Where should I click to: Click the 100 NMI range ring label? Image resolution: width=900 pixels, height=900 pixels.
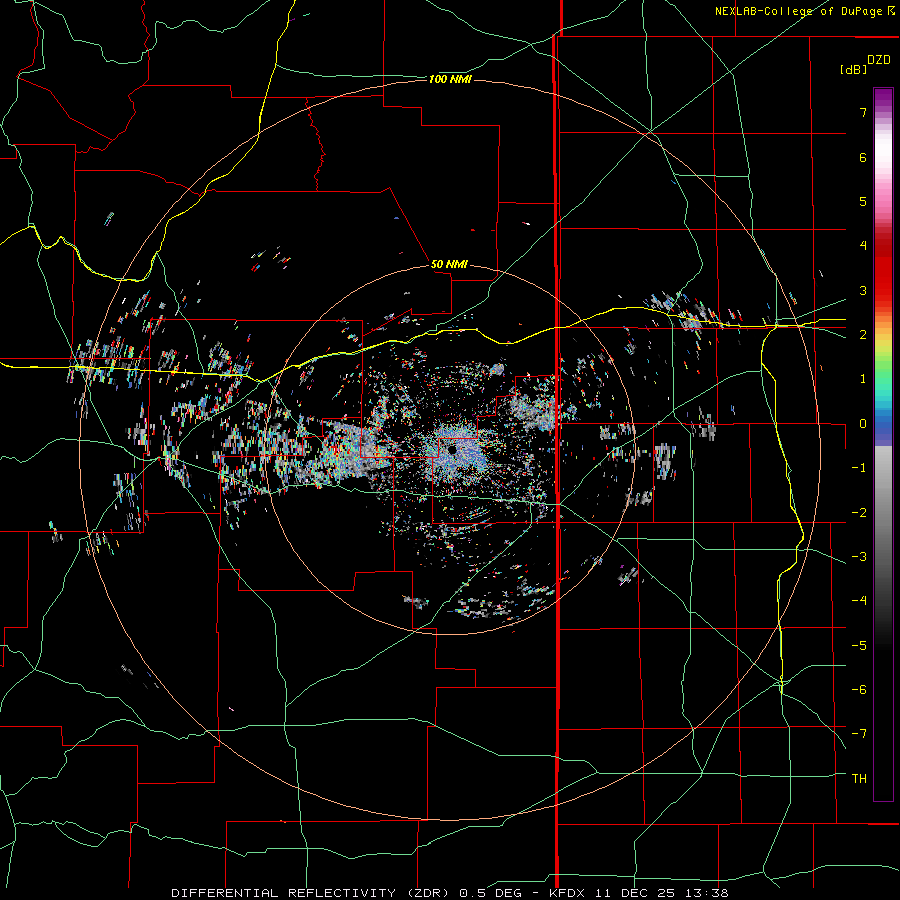[x=450, y=79]
